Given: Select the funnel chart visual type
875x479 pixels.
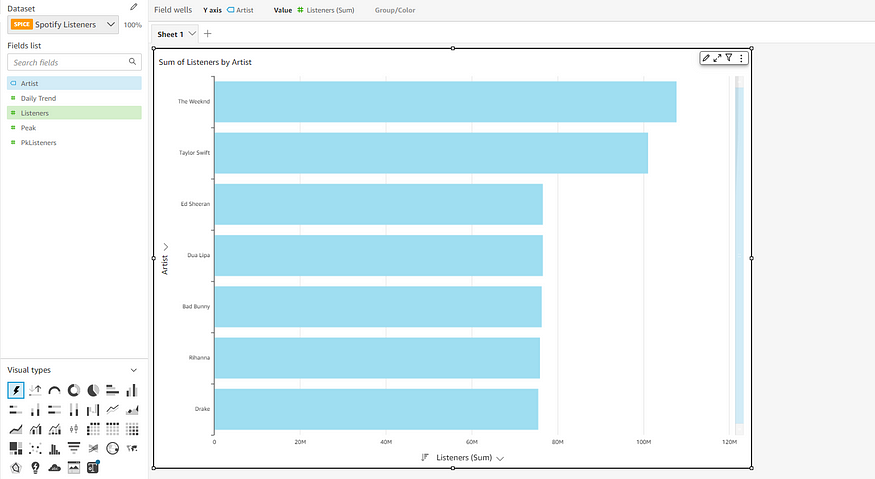Looking at the screenshot, I should point(74,448).
